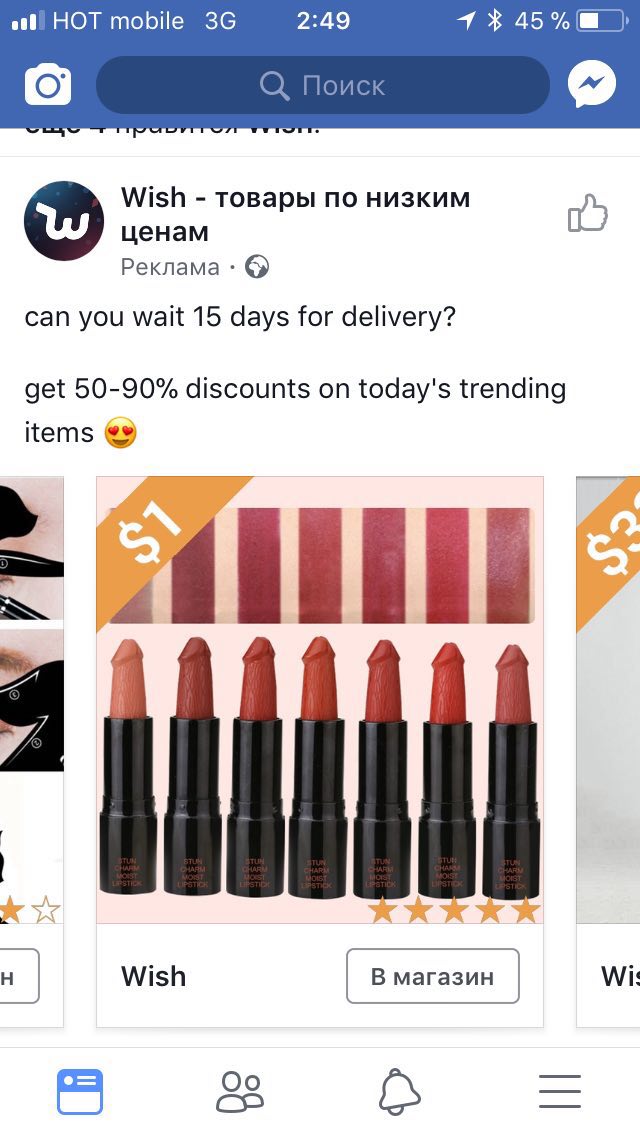Open the hamburger menu tab
This screenshot has height=1136, width=640.
560,1091
